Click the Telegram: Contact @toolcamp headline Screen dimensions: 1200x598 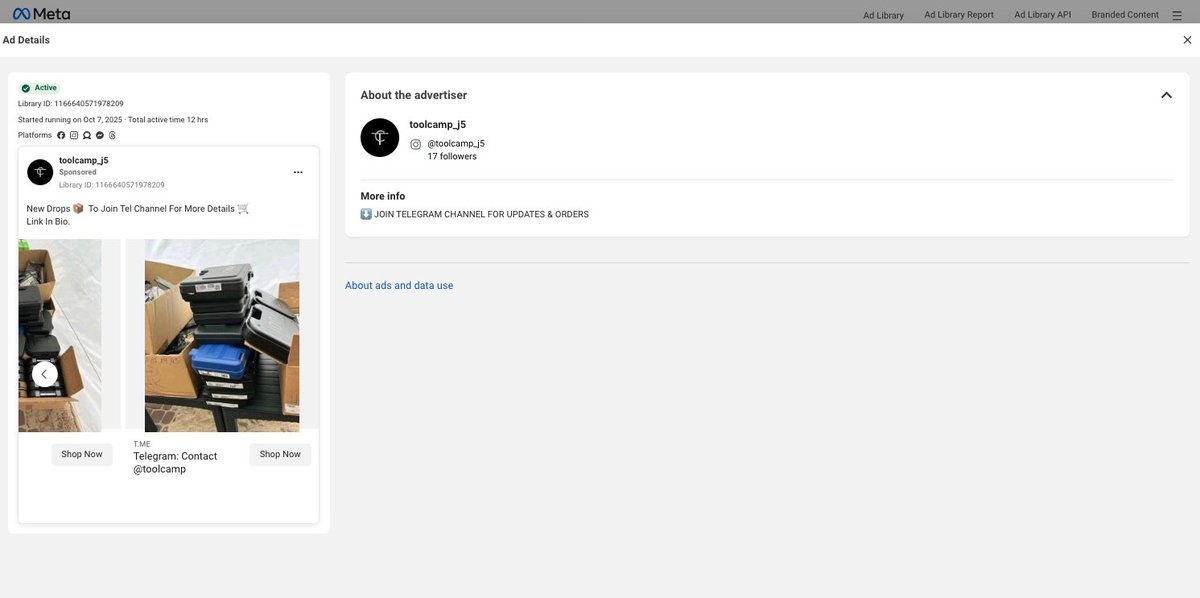coord(175,462)
